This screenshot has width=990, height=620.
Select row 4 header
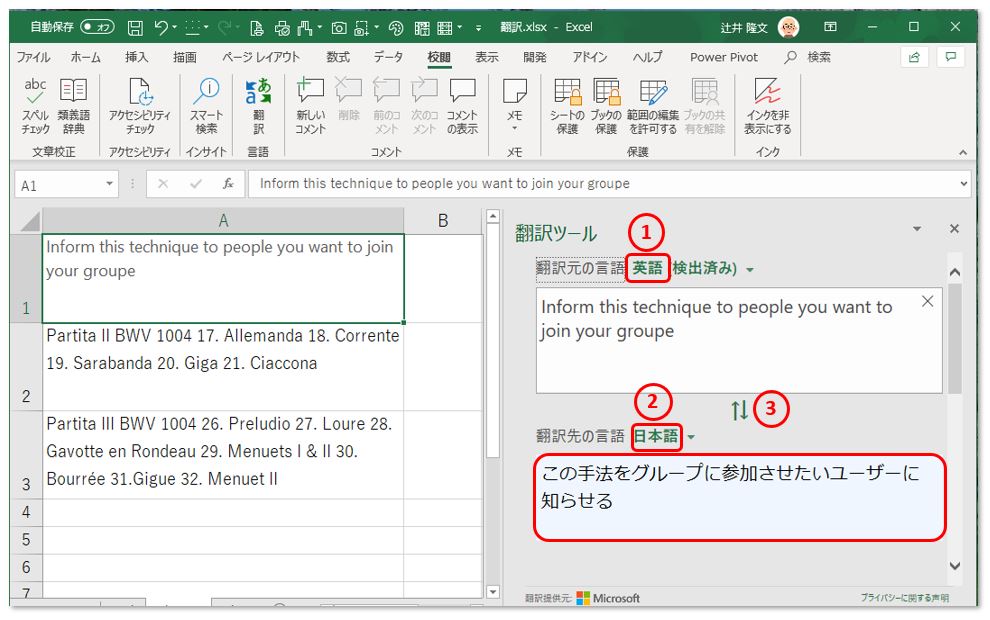tap(26, 512)
